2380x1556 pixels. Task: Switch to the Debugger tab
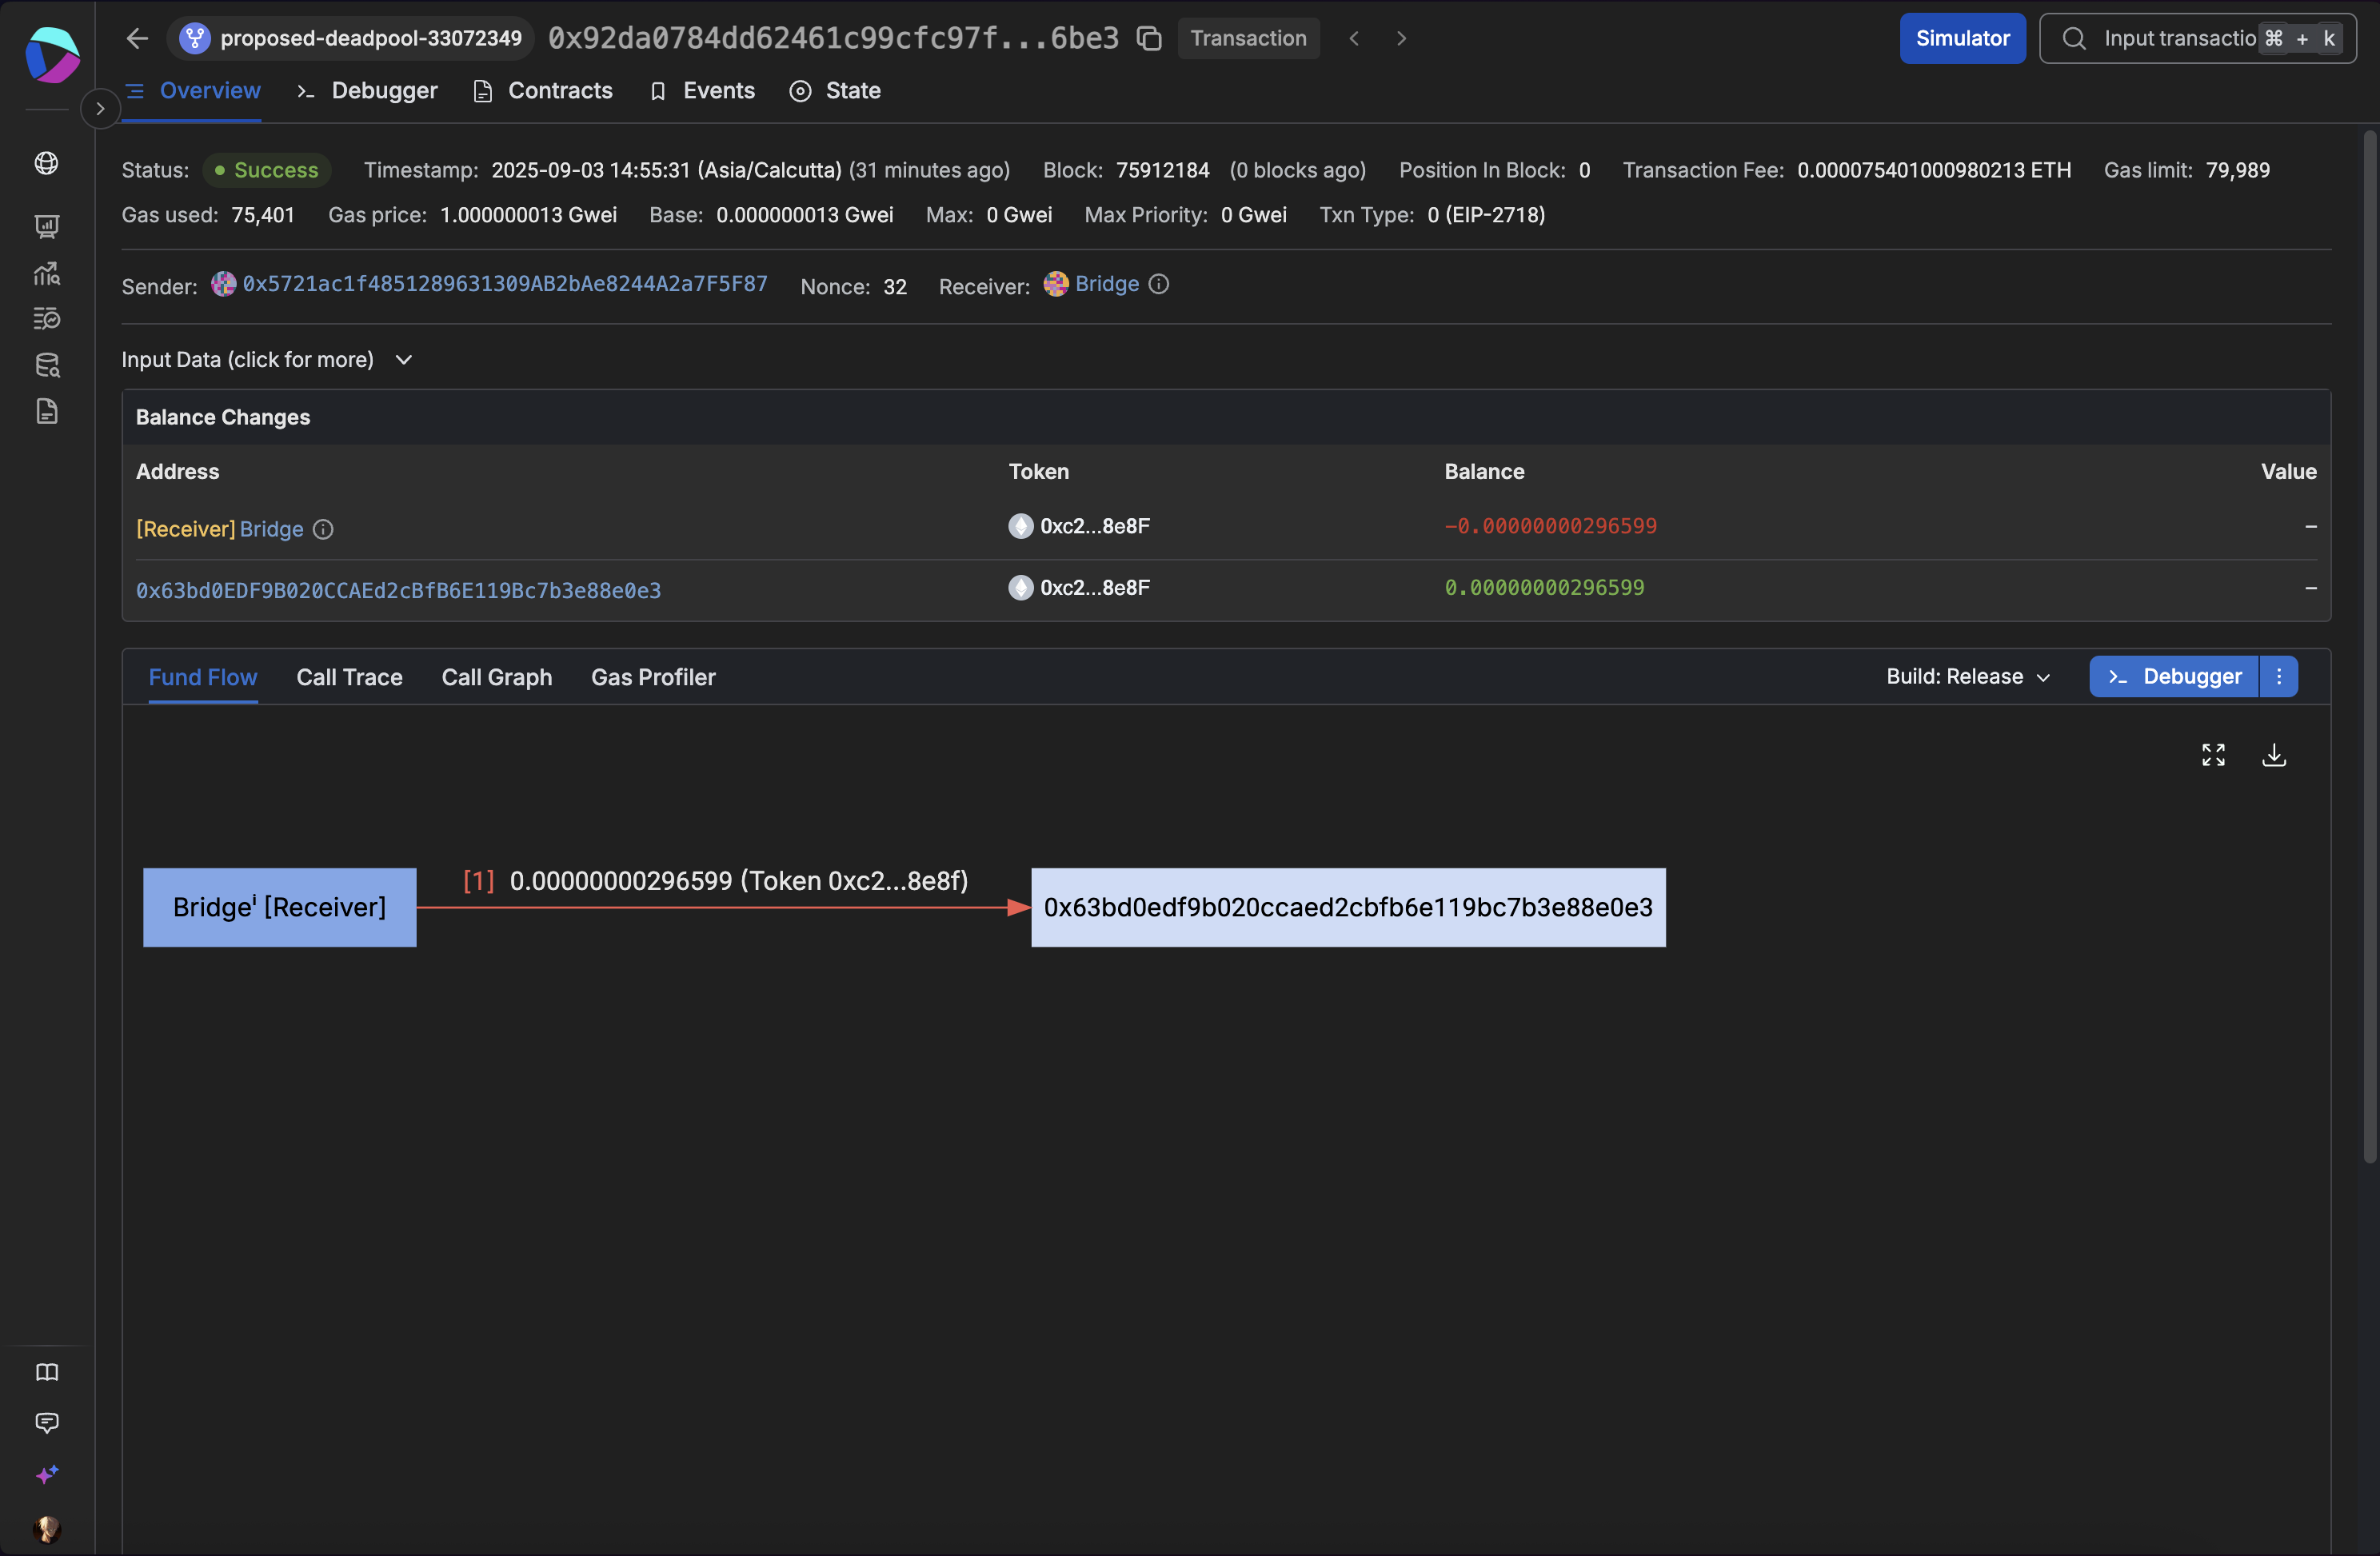point(367,90)
